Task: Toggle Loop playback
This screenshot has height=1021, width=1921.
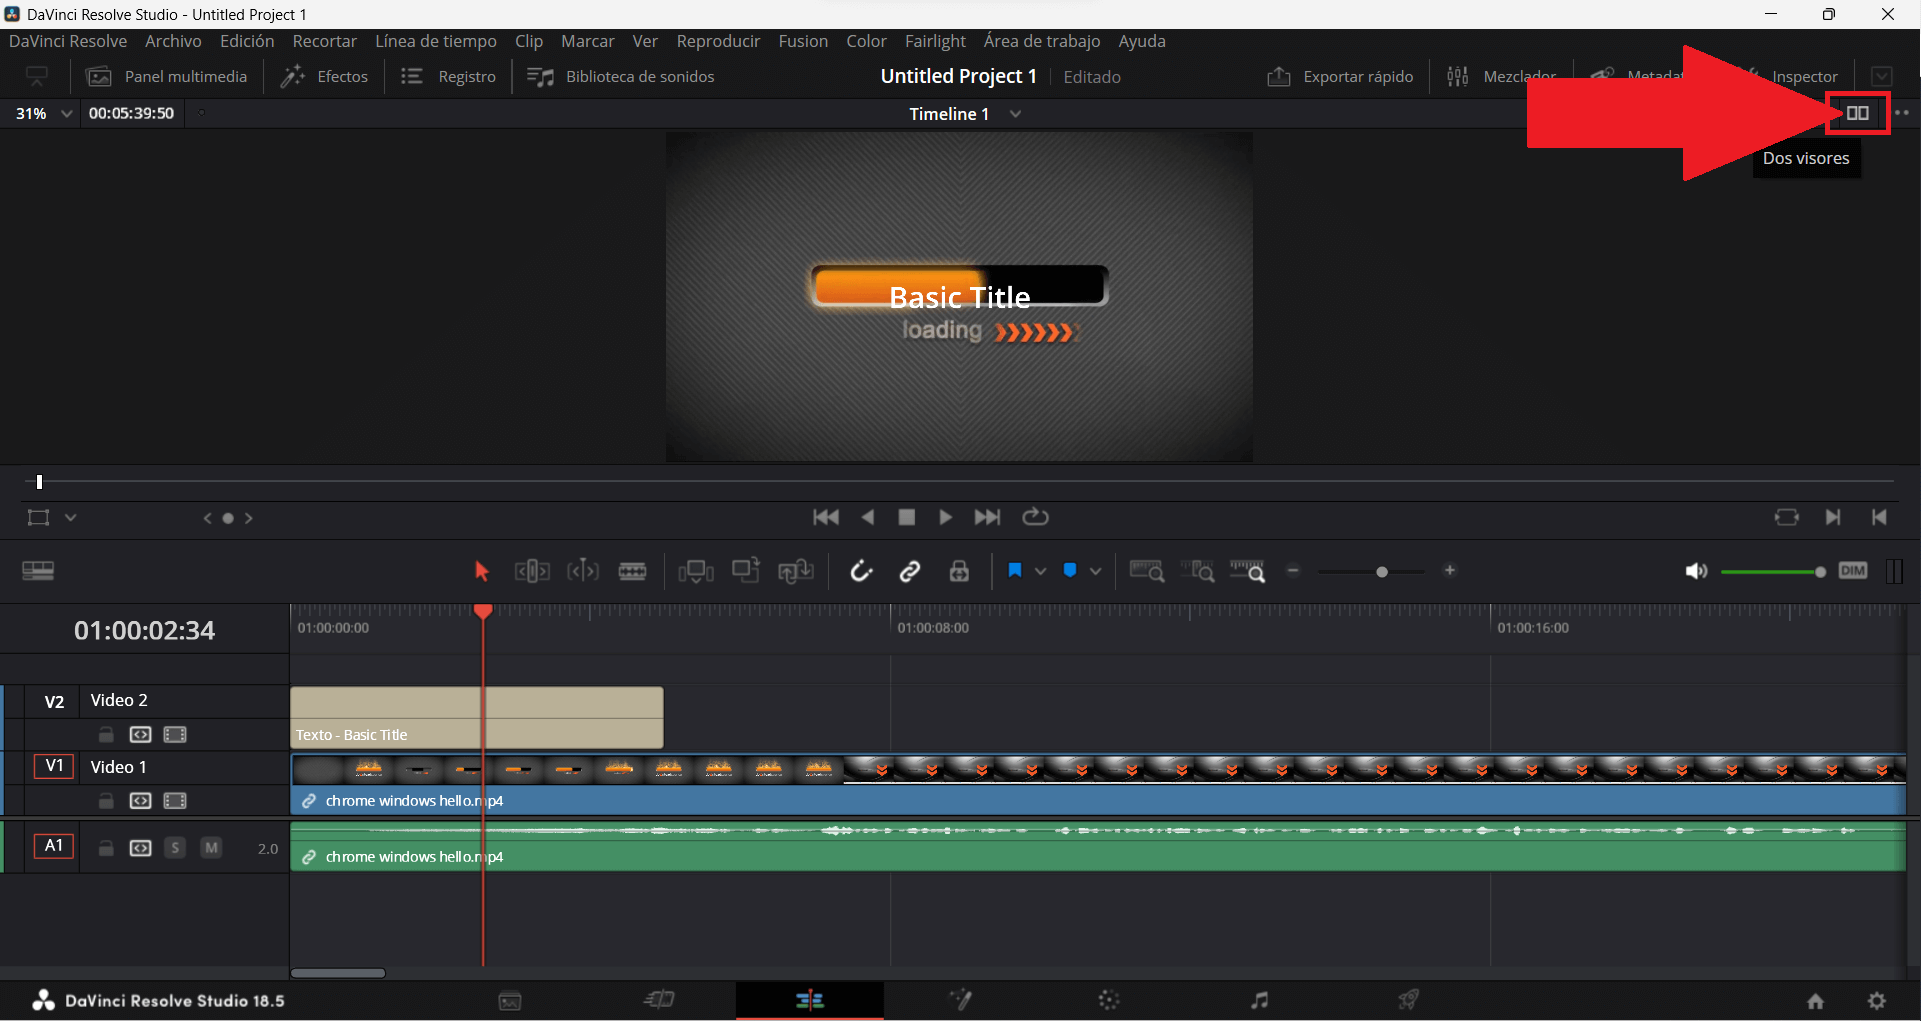Action: point(1036,517)
